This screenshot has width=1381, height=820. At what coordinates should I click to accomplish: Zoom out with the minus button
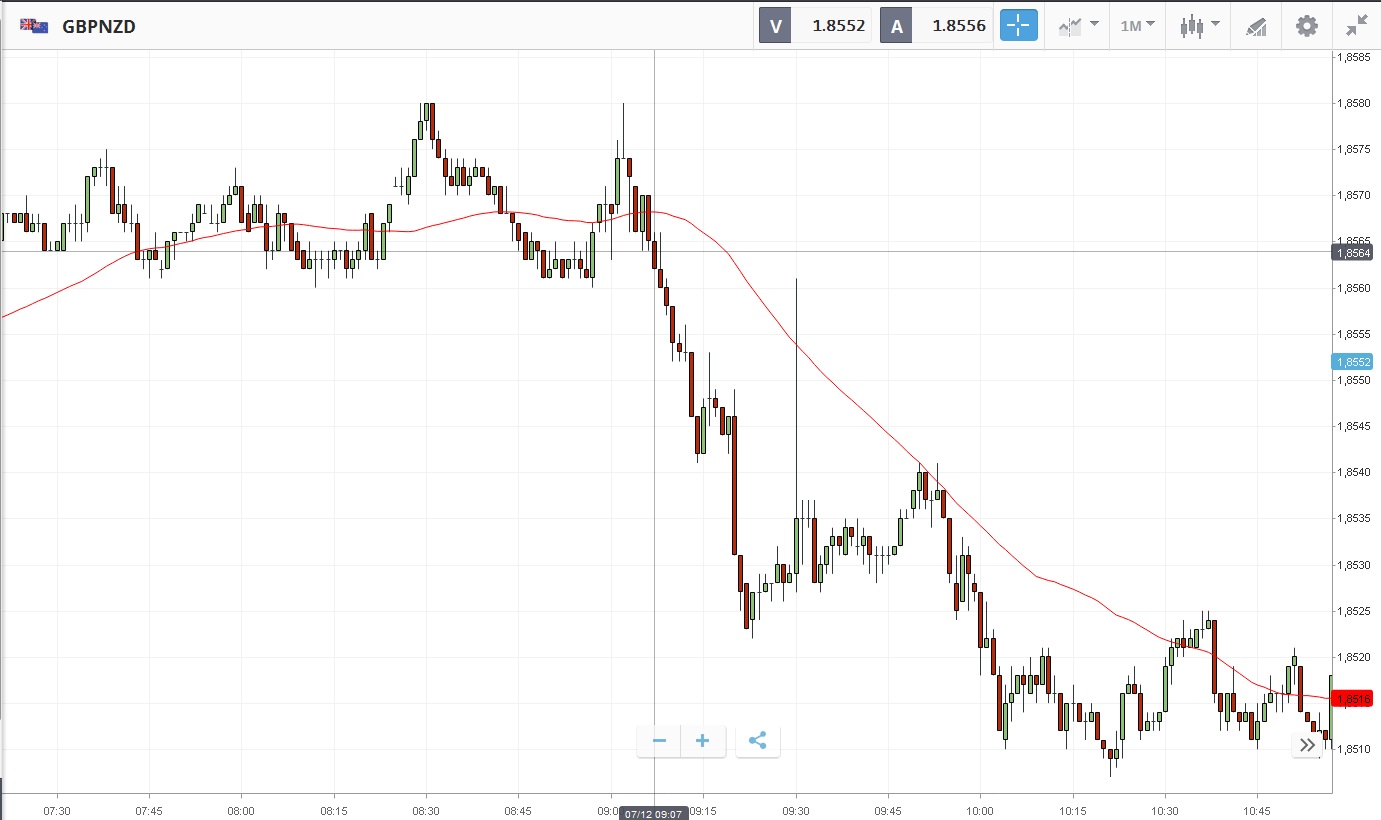[659, 741]
